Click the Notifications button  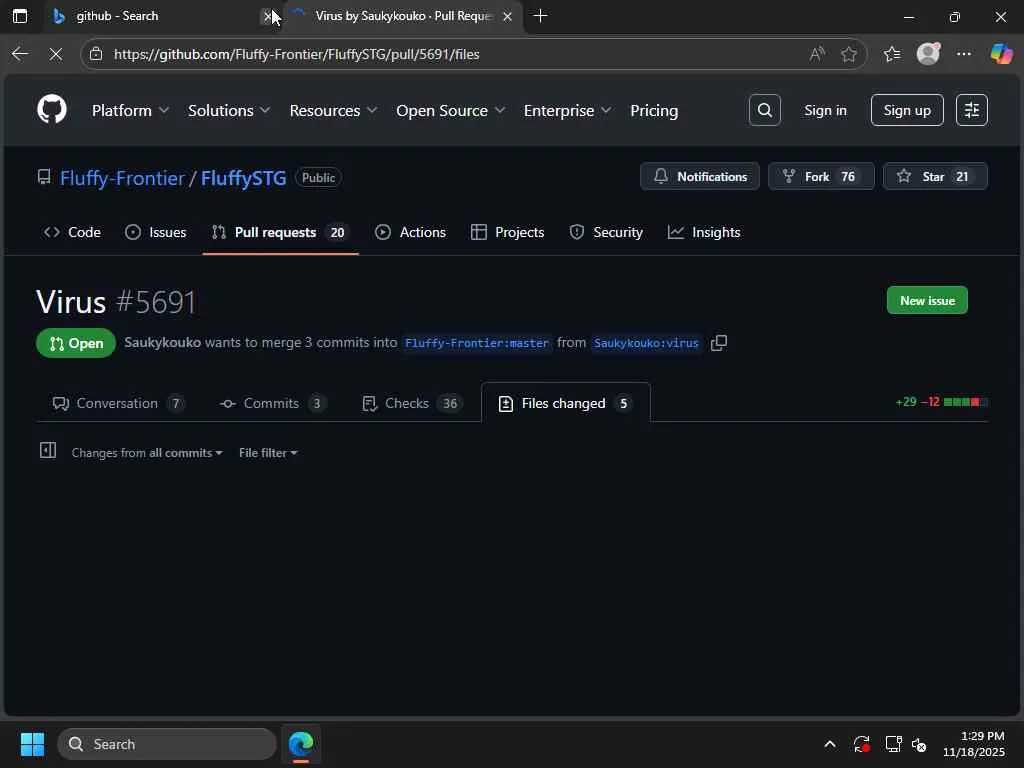700,176
